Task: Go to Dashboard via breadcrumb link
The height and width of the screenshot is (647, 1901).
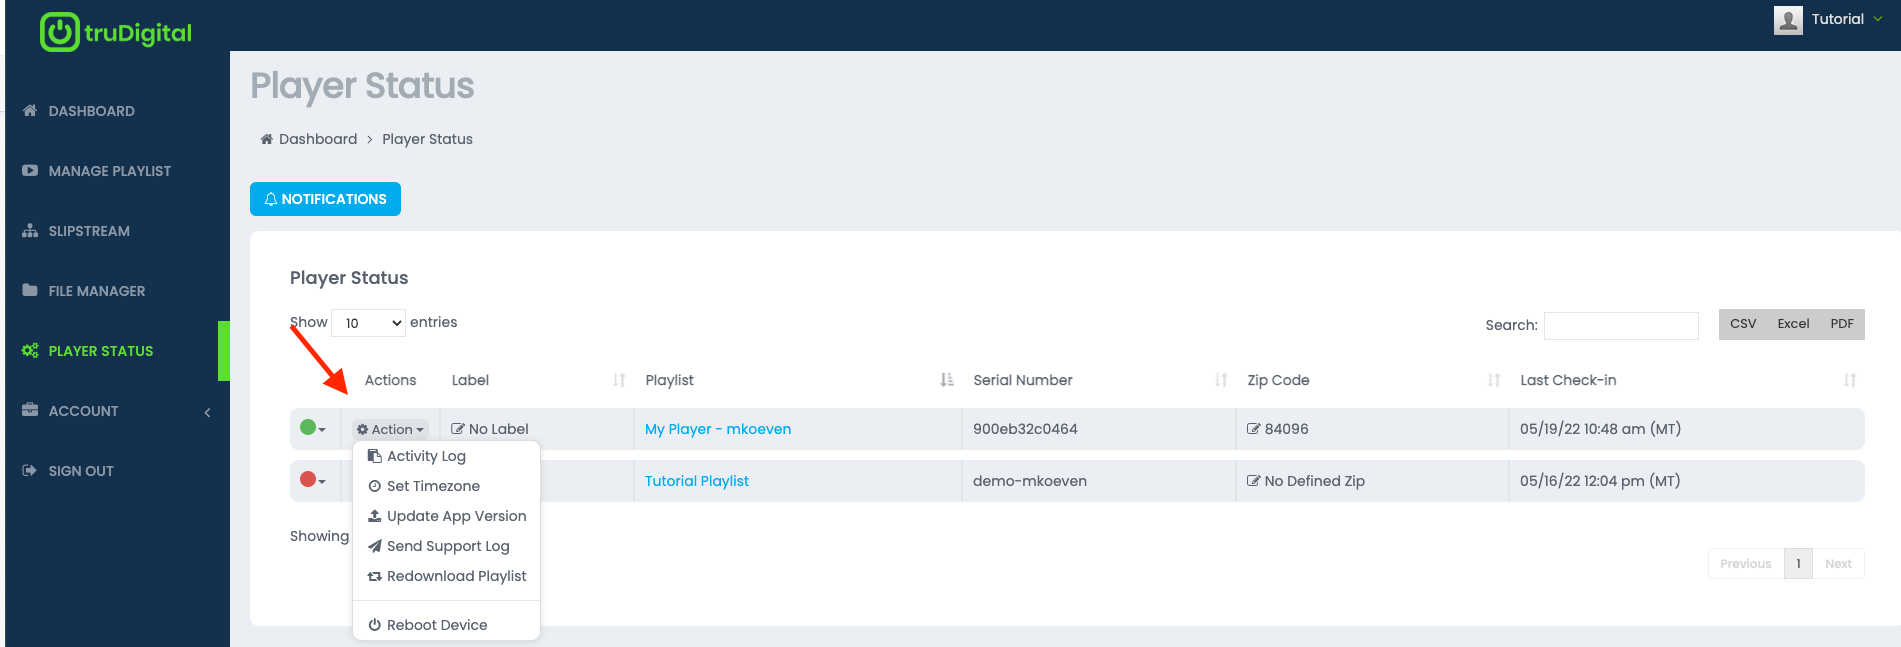Action: (318, 139)
